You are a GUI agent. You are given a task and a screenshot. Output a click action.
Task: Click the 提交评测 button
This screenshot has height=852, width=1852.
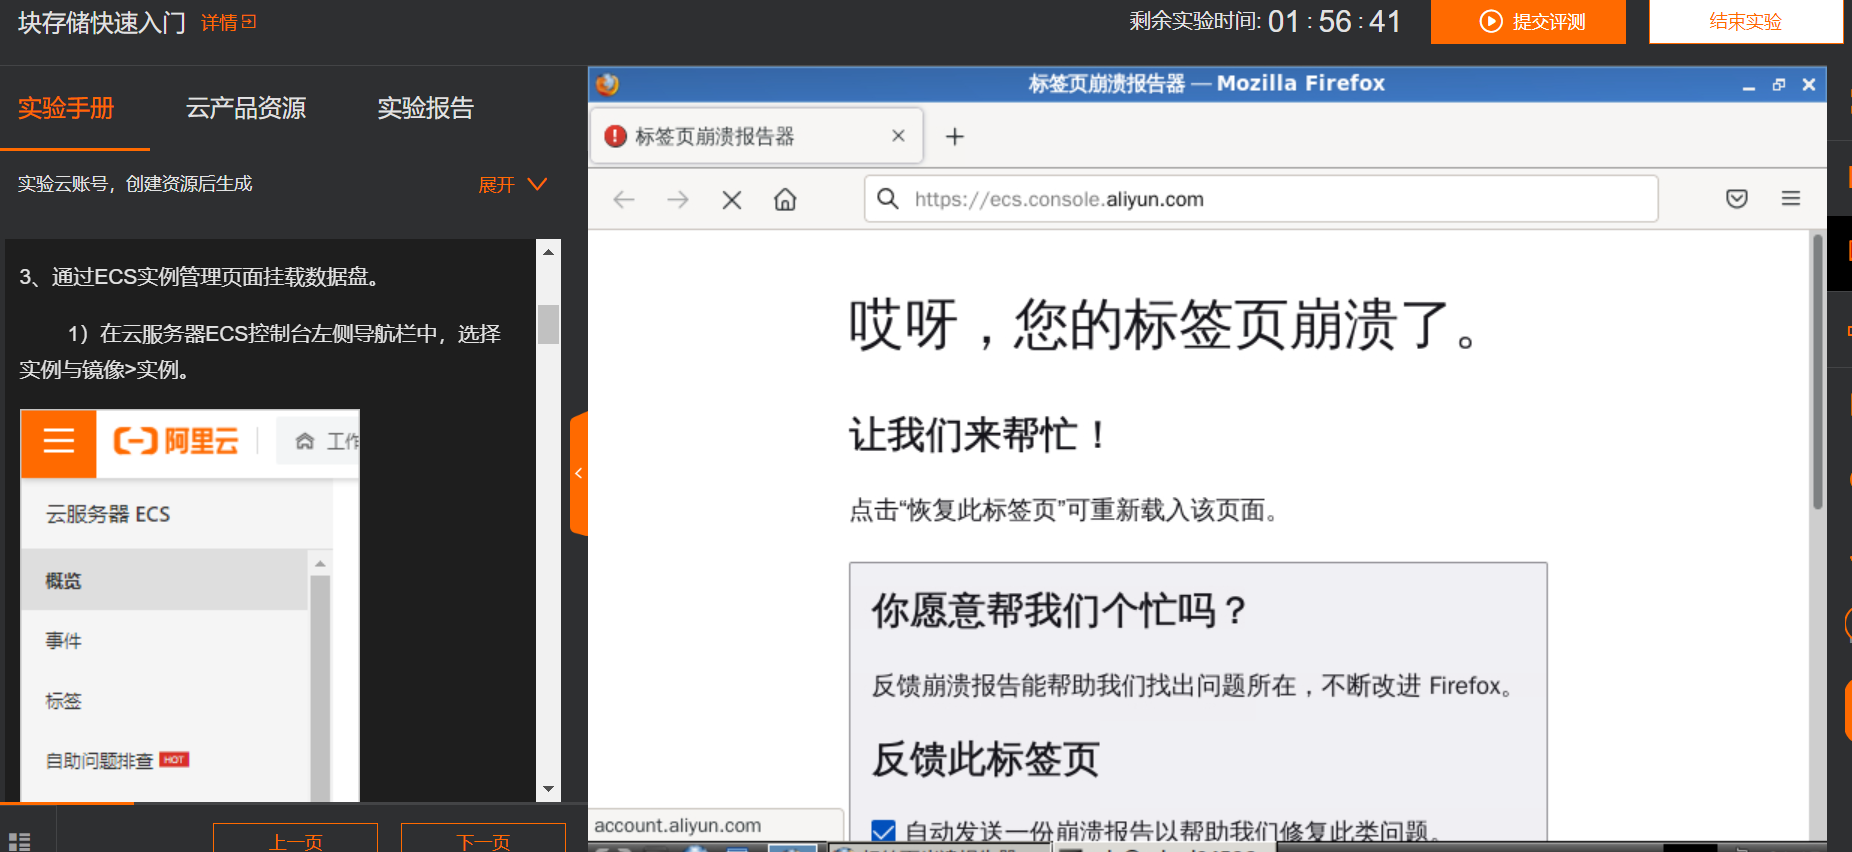(x=1528, y=22)
